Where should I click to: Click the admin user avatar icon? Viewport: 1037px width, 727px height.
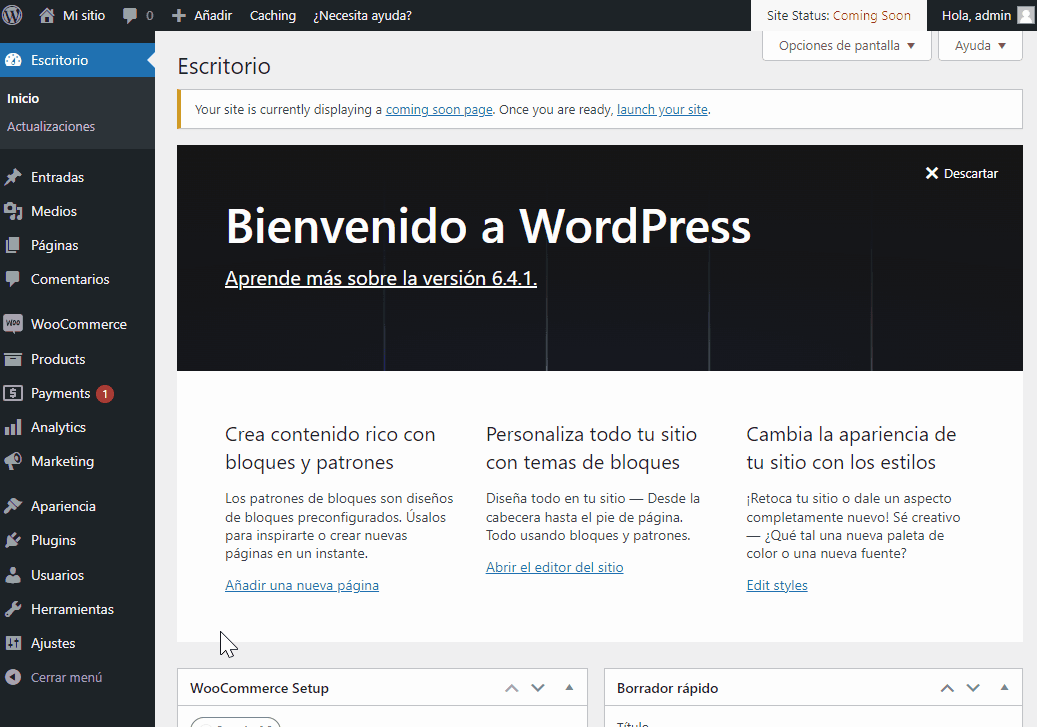click(x=1025, y=15)
